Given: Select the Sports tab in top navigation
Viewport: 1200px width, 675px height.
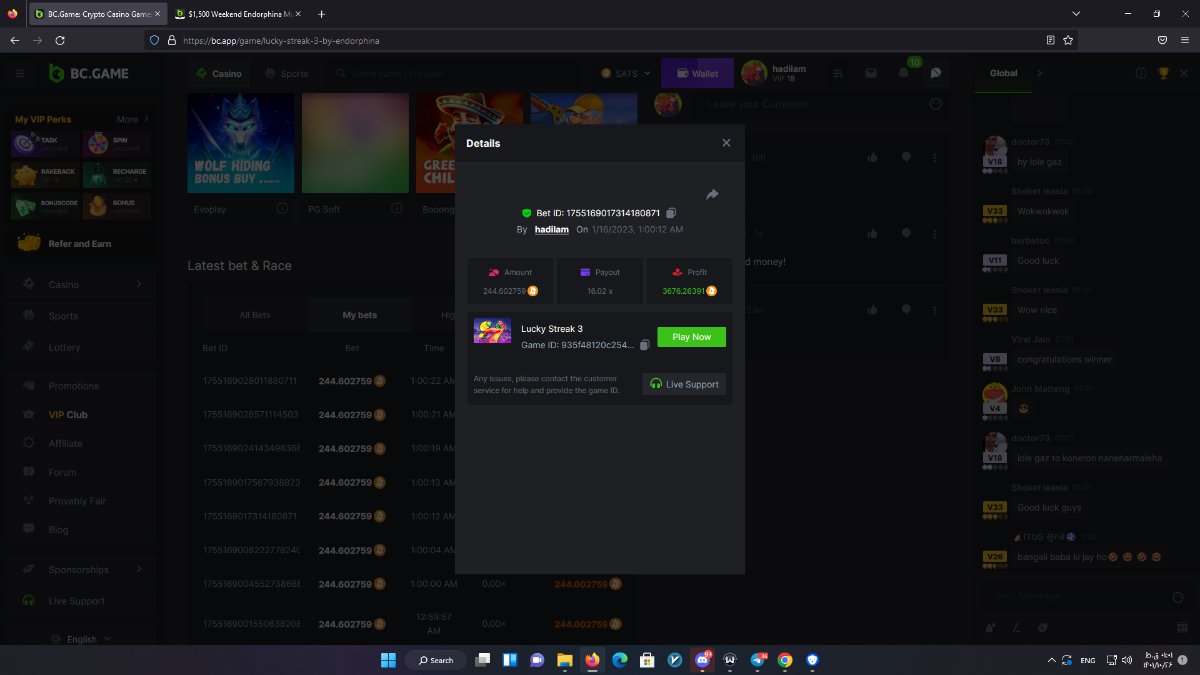Looking at the screenshot, I should point(287,73).
